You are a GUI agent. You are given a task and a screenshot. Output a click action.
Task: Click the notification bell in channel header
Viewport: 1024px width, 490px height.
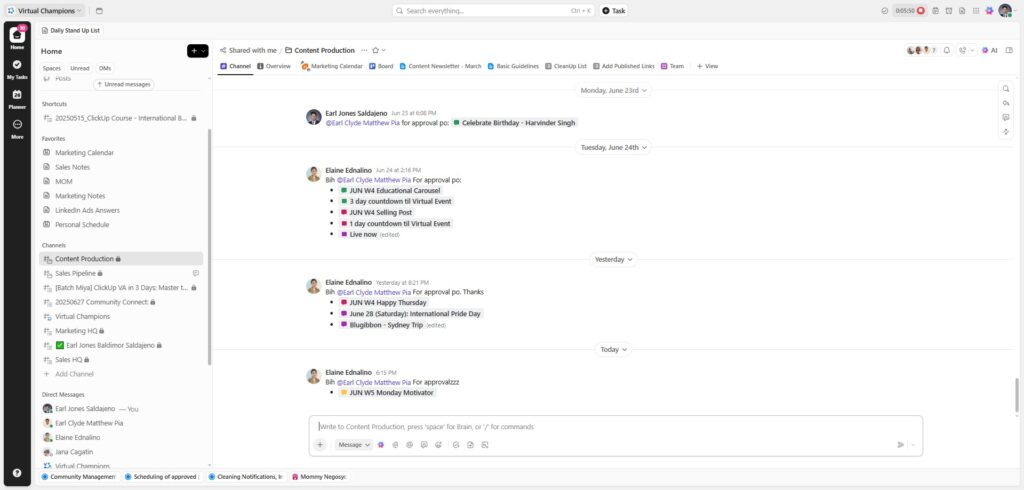(x=946, y=50)
